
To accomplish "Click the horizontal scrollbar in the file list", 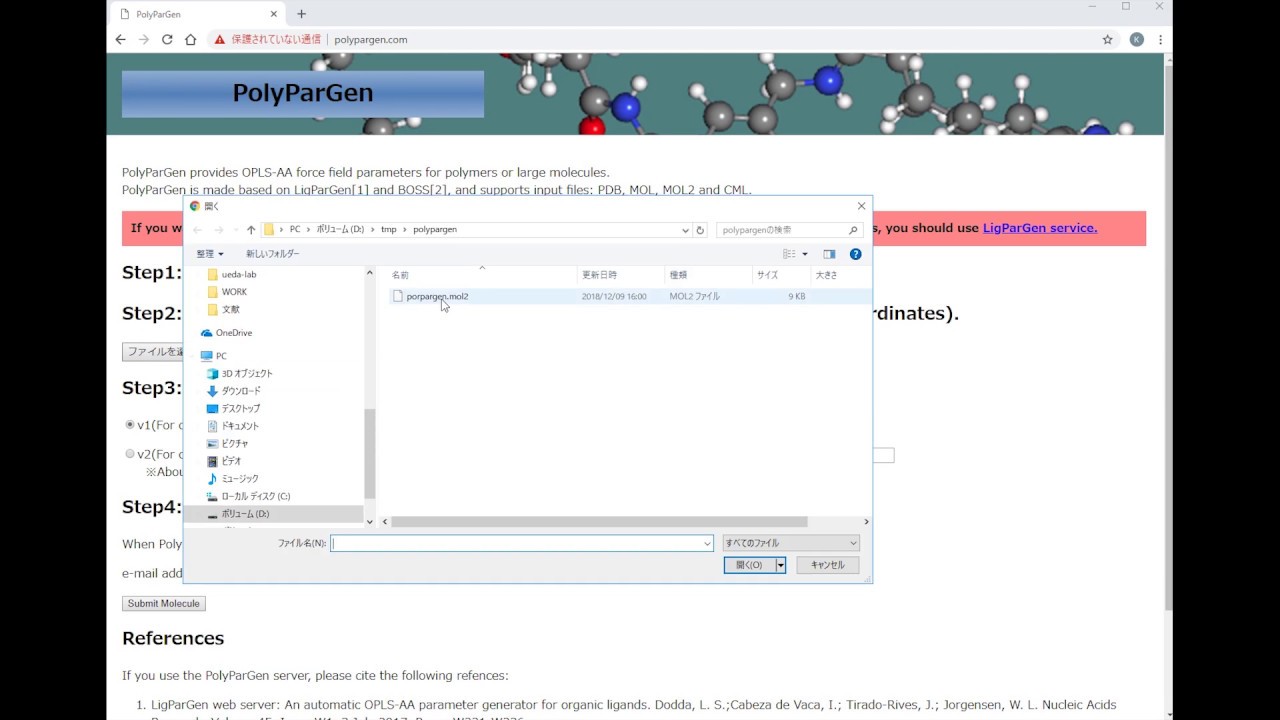I will (599, 522).
